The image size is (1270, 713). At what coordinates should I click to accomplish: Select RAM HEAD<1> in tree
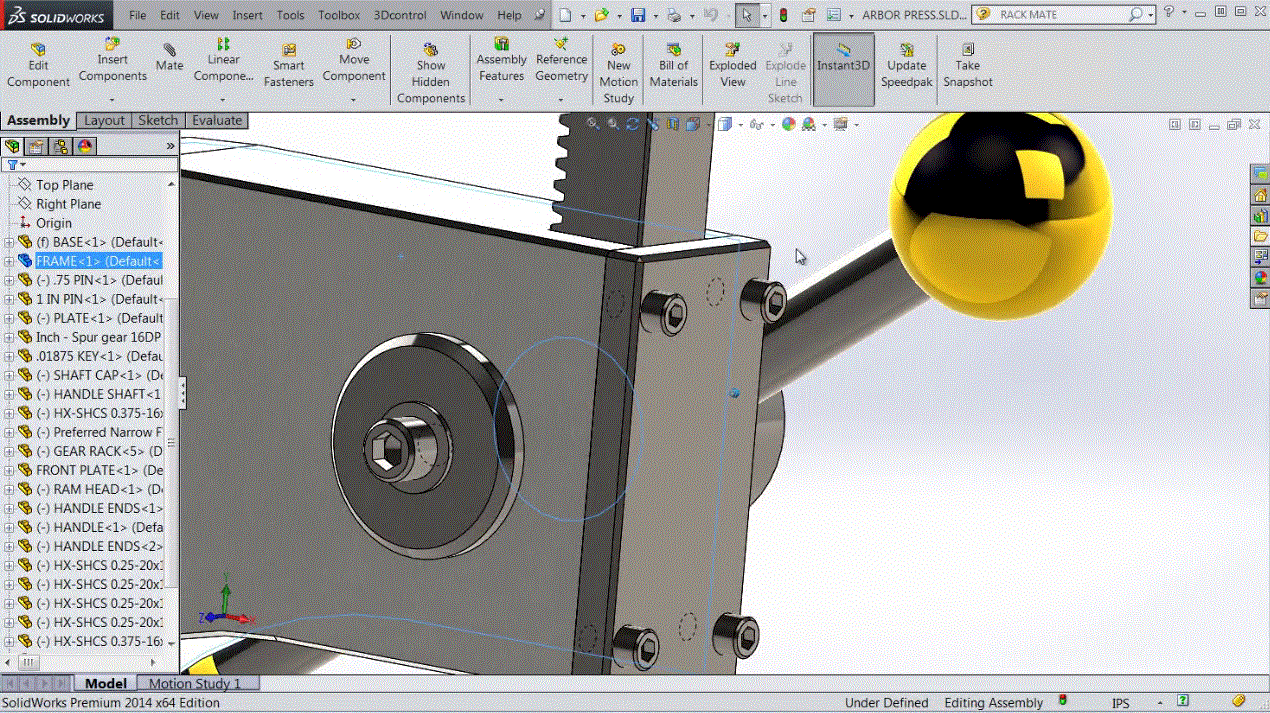(x=99, y=489)
